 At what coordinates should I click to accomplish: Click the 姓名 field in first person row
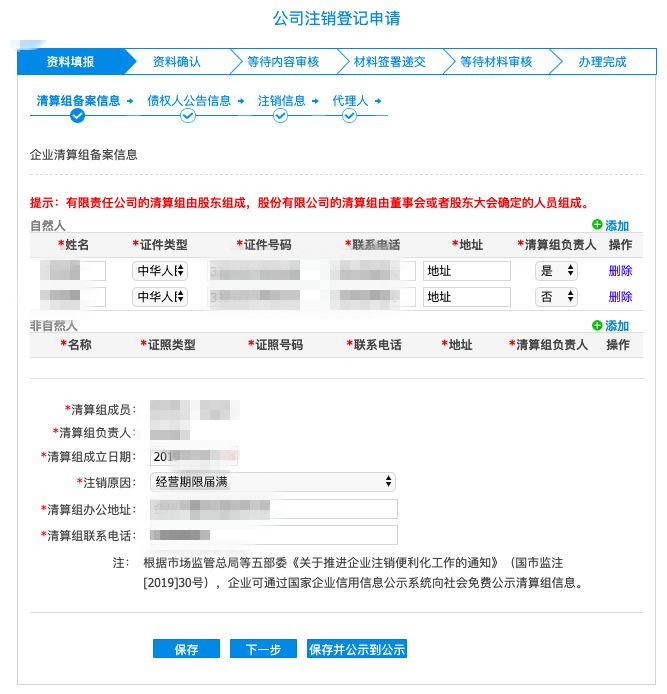[x=73, y=270]
